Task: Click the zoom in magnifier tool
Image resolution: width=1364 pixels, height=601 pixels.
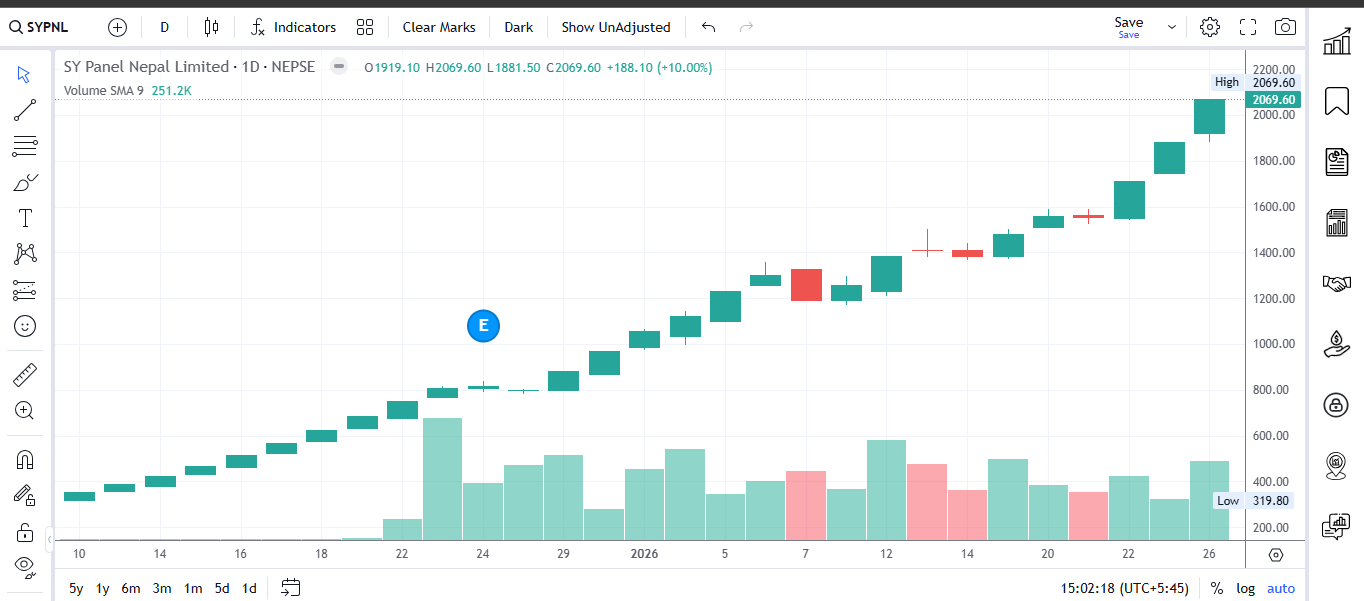Action: [x=25, y=410]
